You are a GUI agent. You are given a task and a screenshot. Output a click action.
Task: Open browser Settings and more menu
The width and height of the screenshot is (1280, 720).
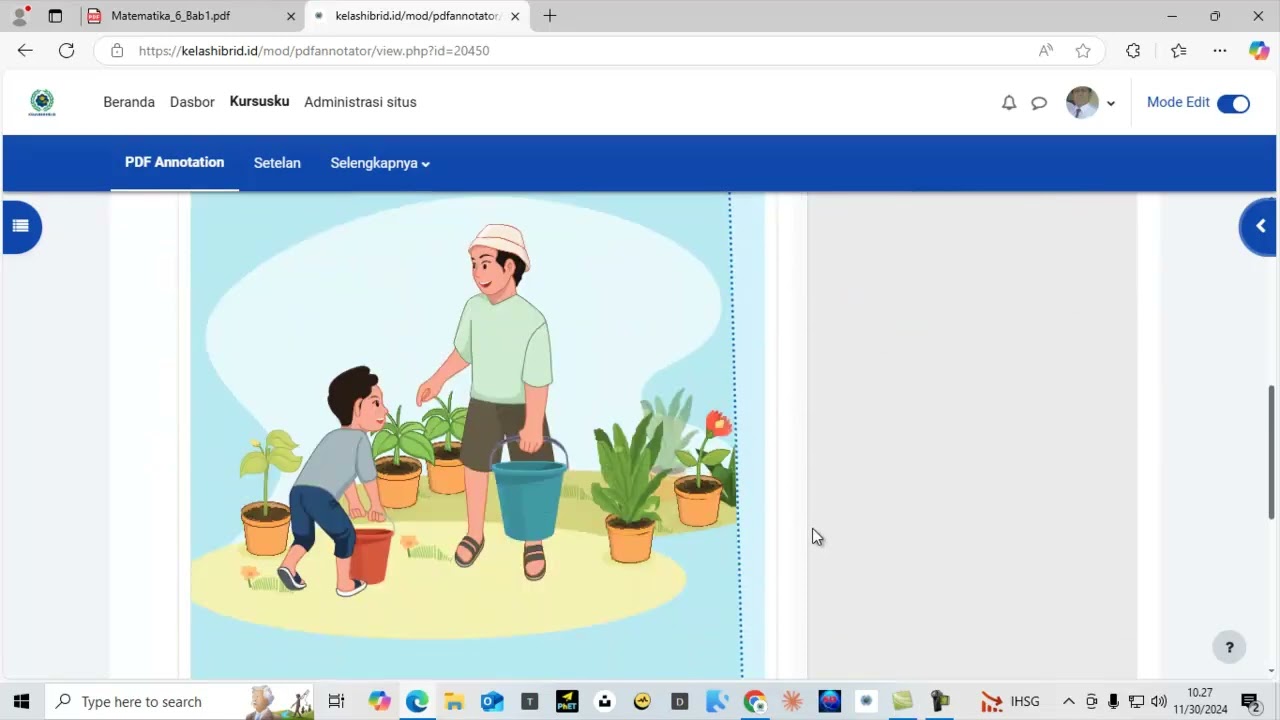pos(1220,50)
